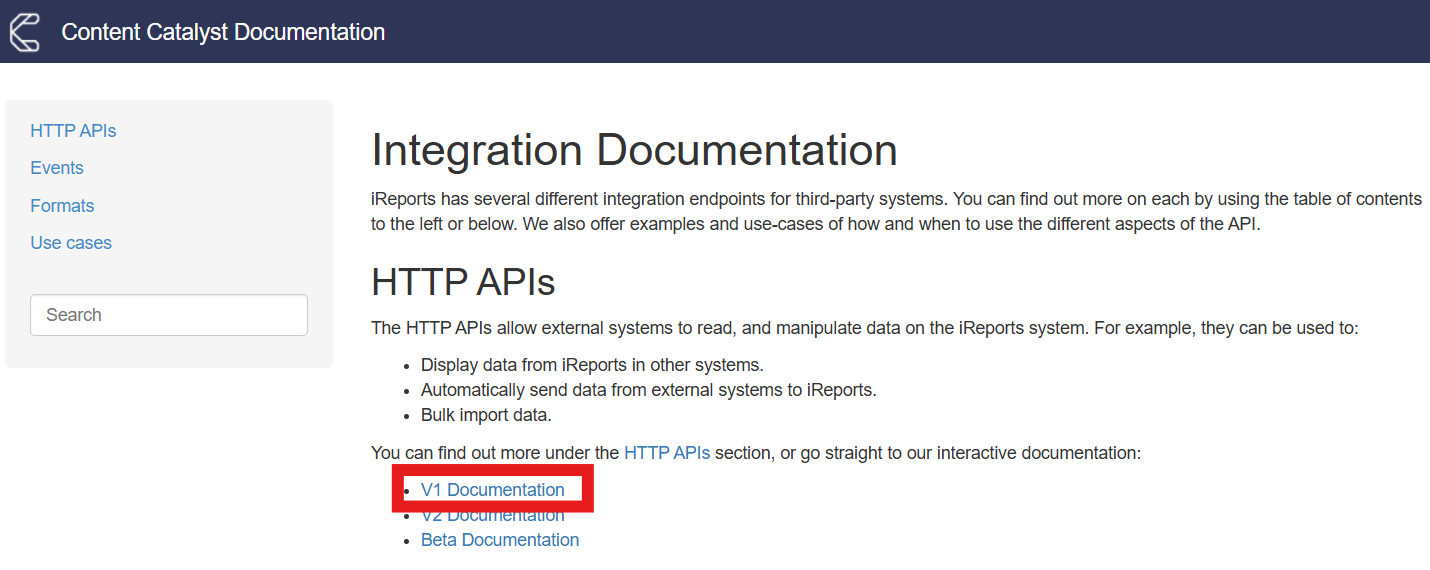Select Formats in the sidebar navigation
1430x570 pixels.
(62, 206)
